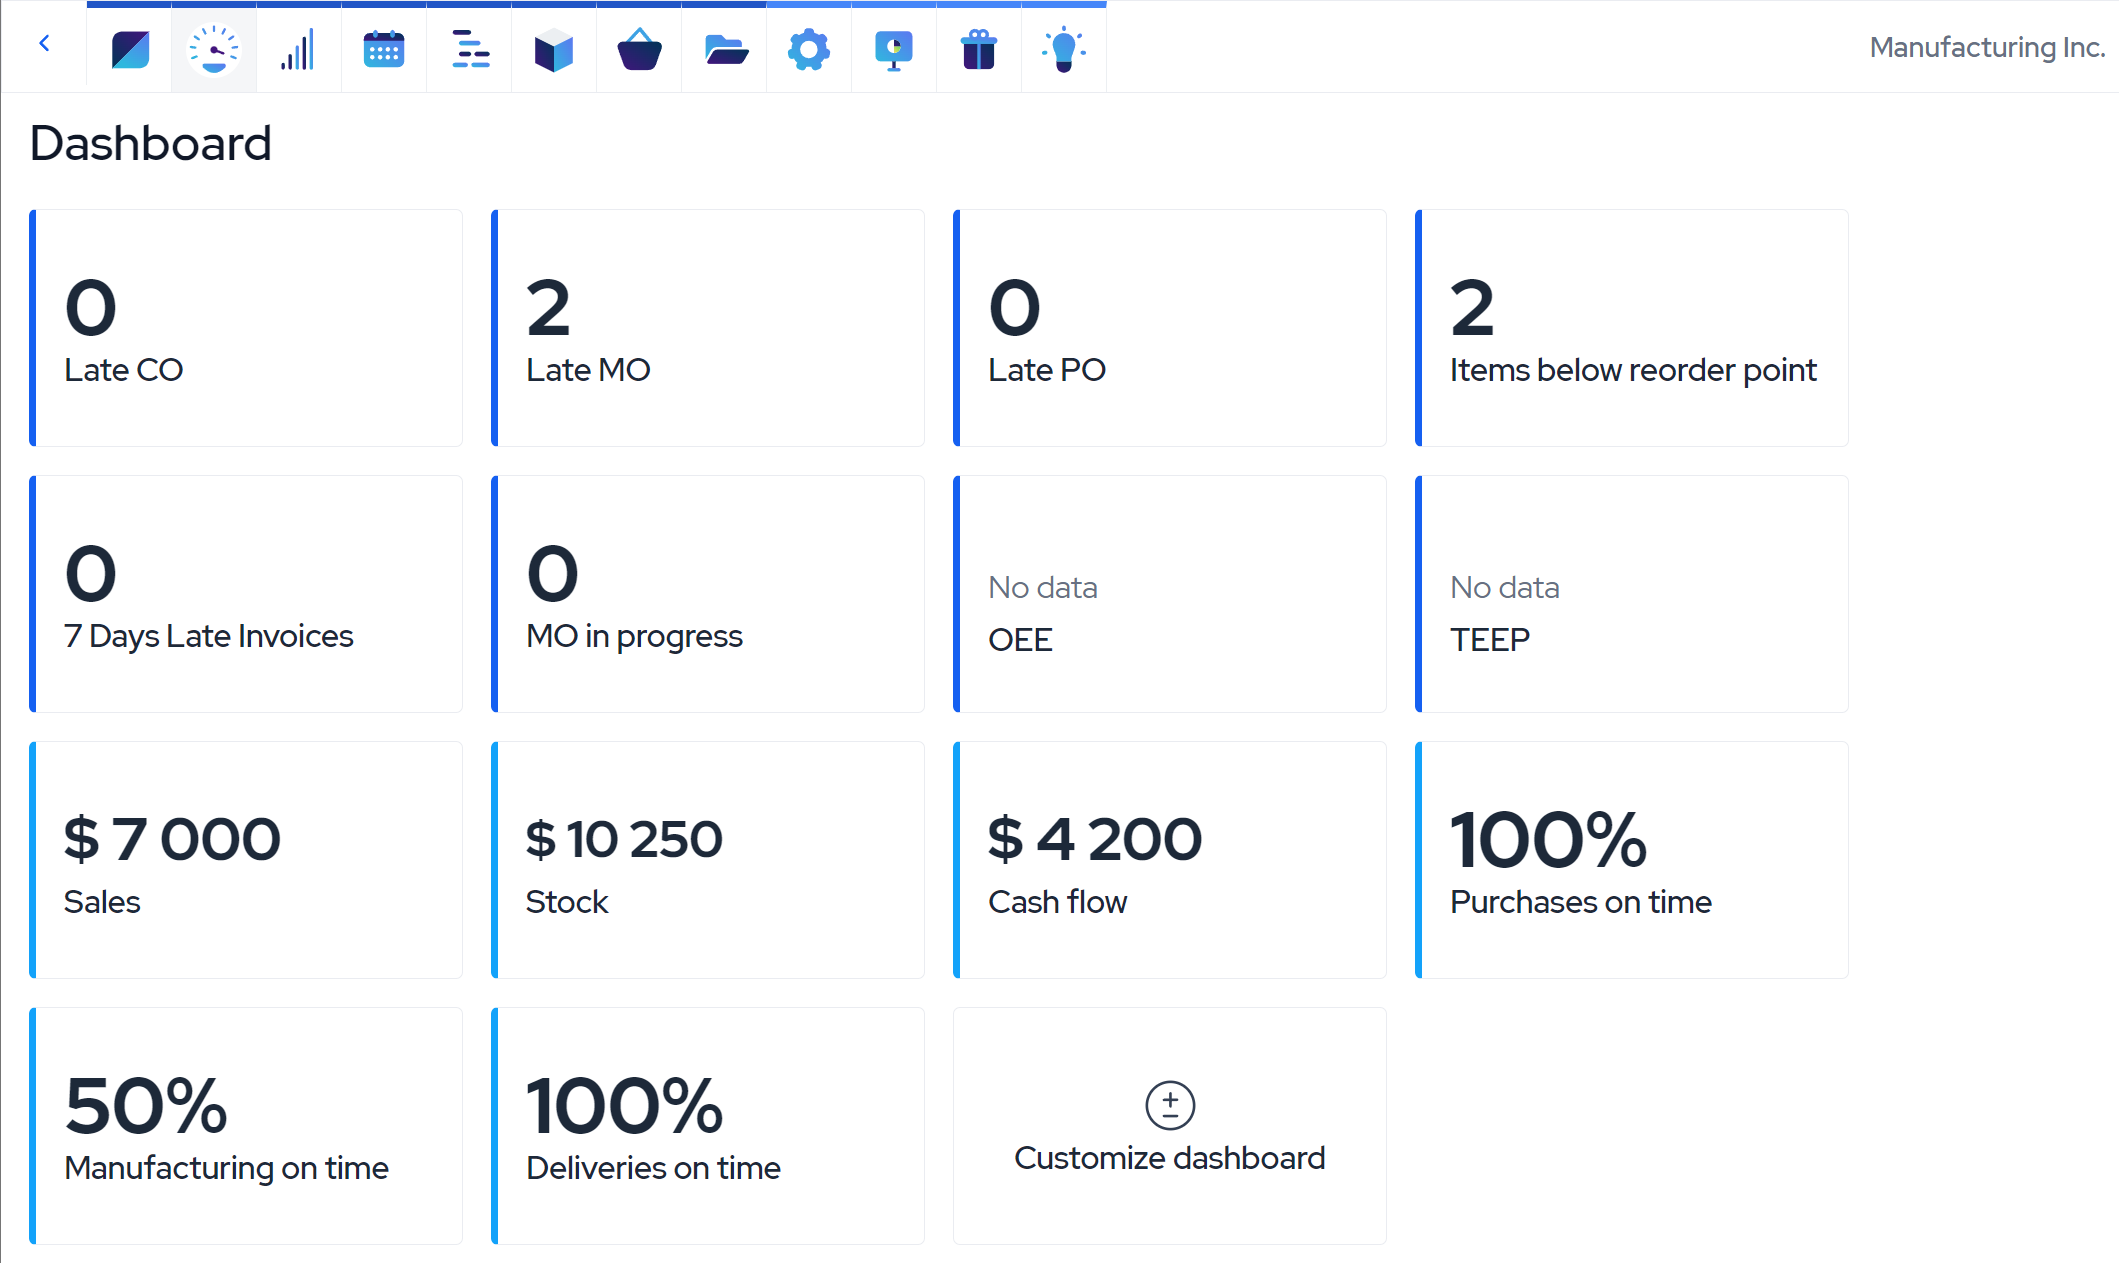This screenshot has width=2119, height=1263.
Task: Open Manufacturing on time tile
Action: coord(246,1126)
